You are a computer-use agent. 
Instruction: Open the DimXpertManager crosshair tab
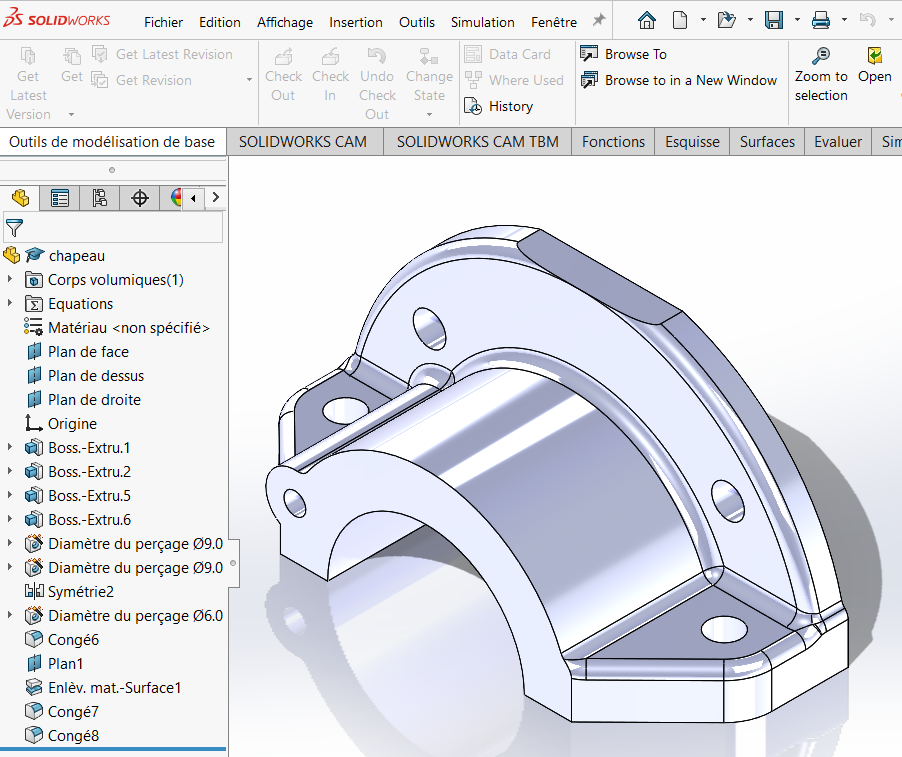(x=140, y=198)
